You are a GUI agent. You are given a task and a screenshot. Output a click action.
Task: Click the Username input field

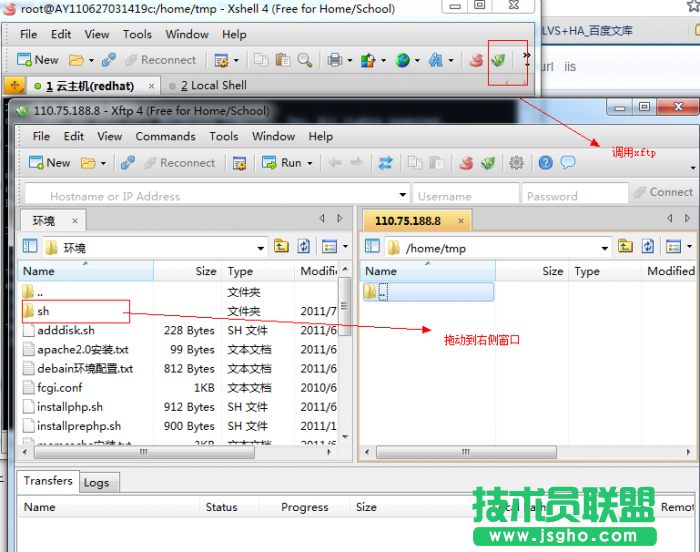coord(466,195)
